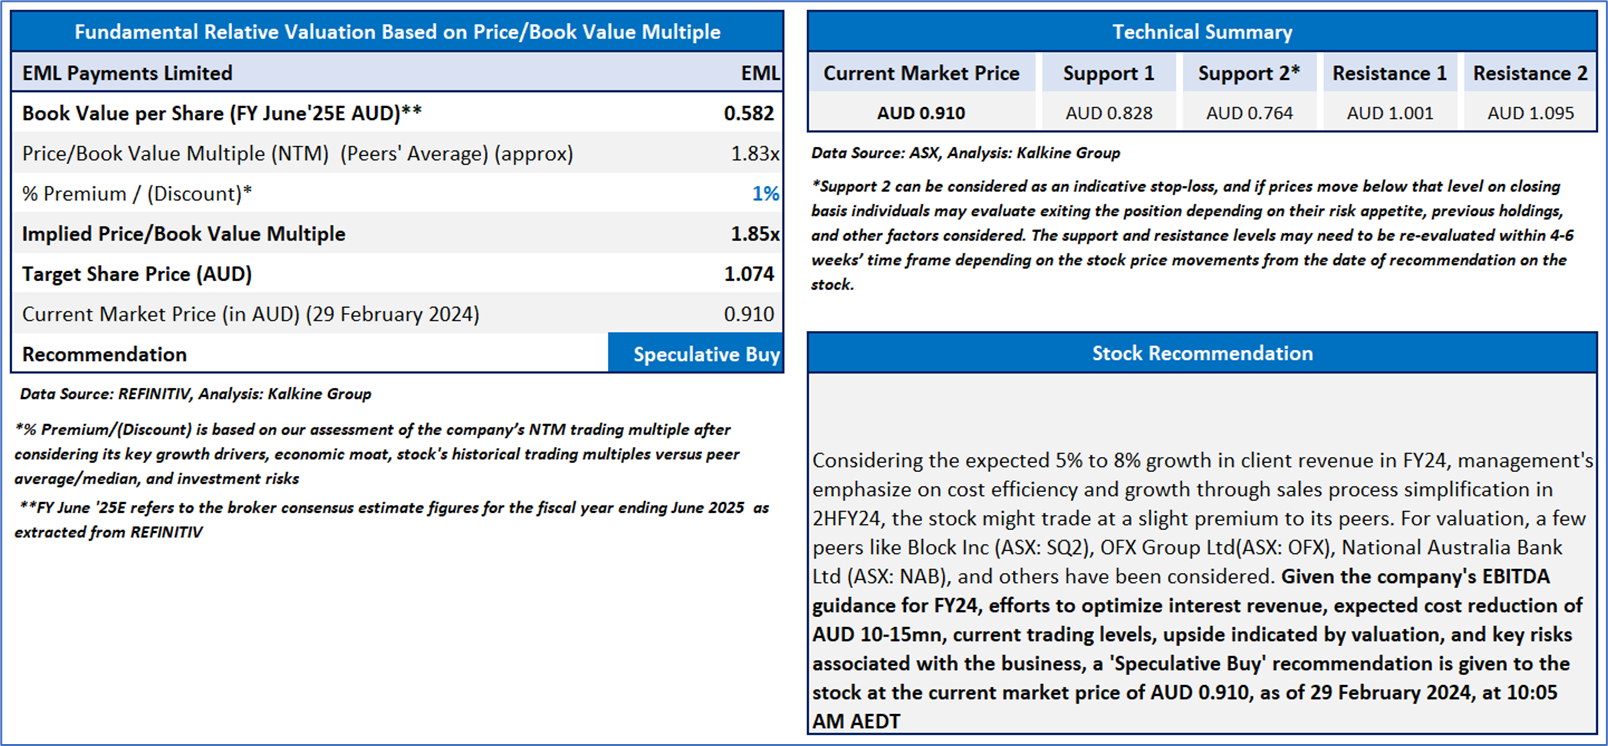Click the Target Share Price value 1.074
This screenshot has height=746, width=1608.
tap(748, 274)
